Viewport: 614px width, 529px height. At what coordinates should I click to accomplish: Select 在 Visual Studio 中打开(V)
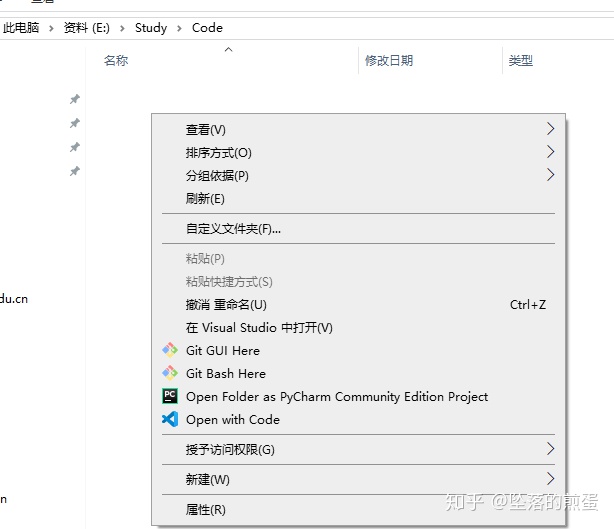point(358,327)
